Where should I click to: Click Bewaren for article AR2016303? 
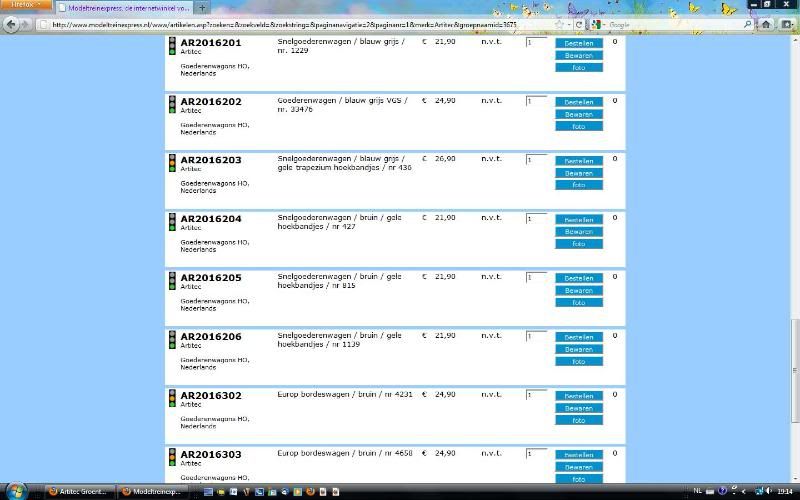(579, 467)
